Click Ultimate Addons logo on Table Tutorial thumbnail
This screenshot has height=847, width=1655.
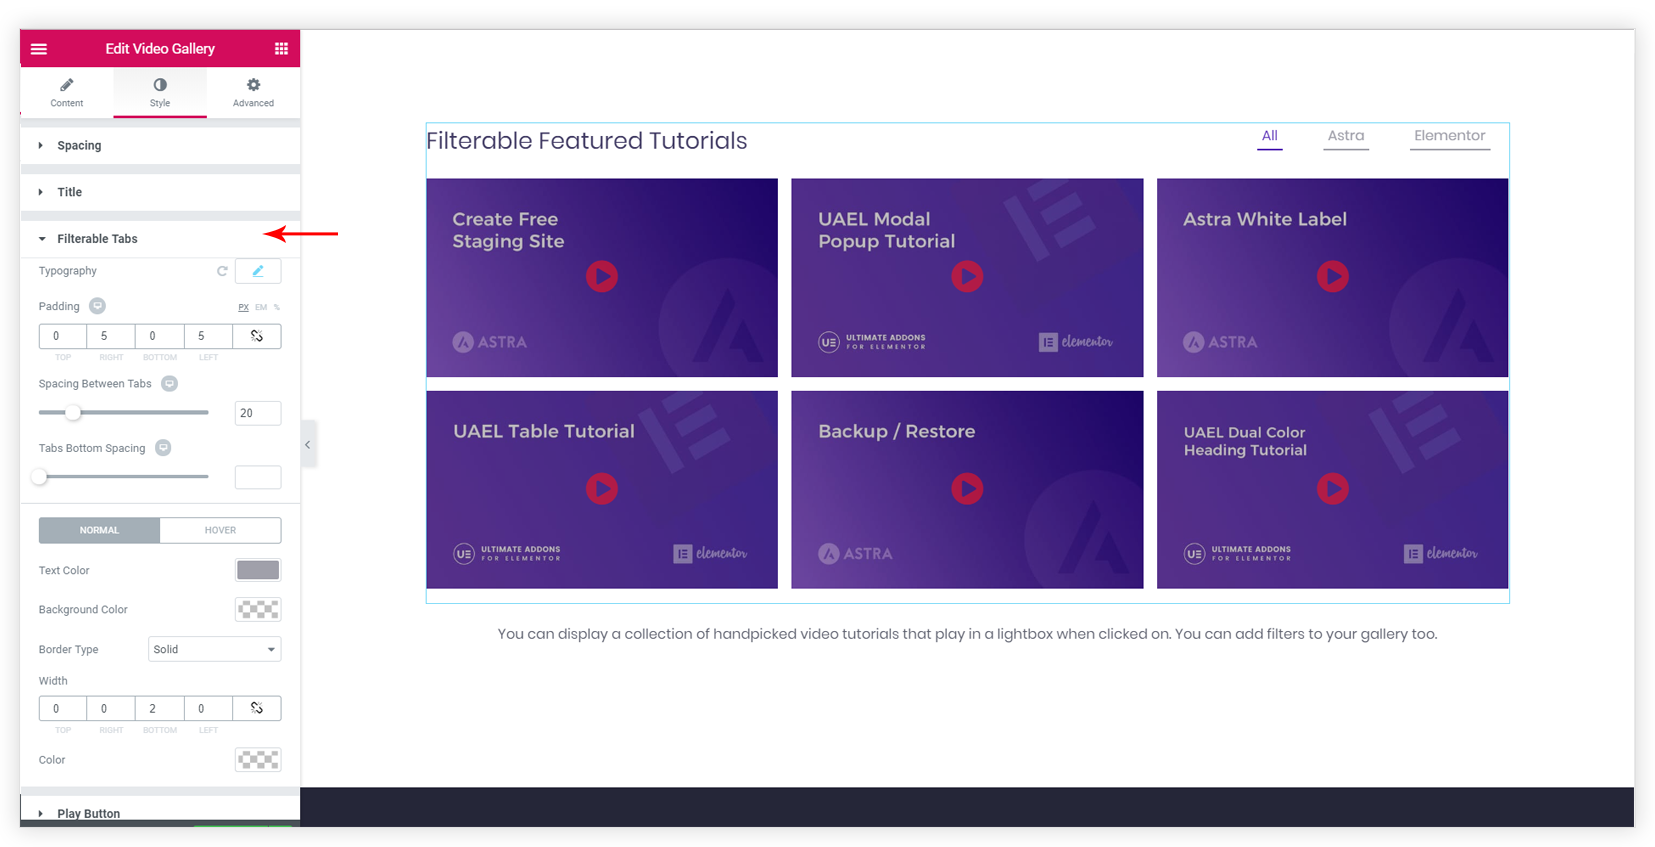click(507, 553)
